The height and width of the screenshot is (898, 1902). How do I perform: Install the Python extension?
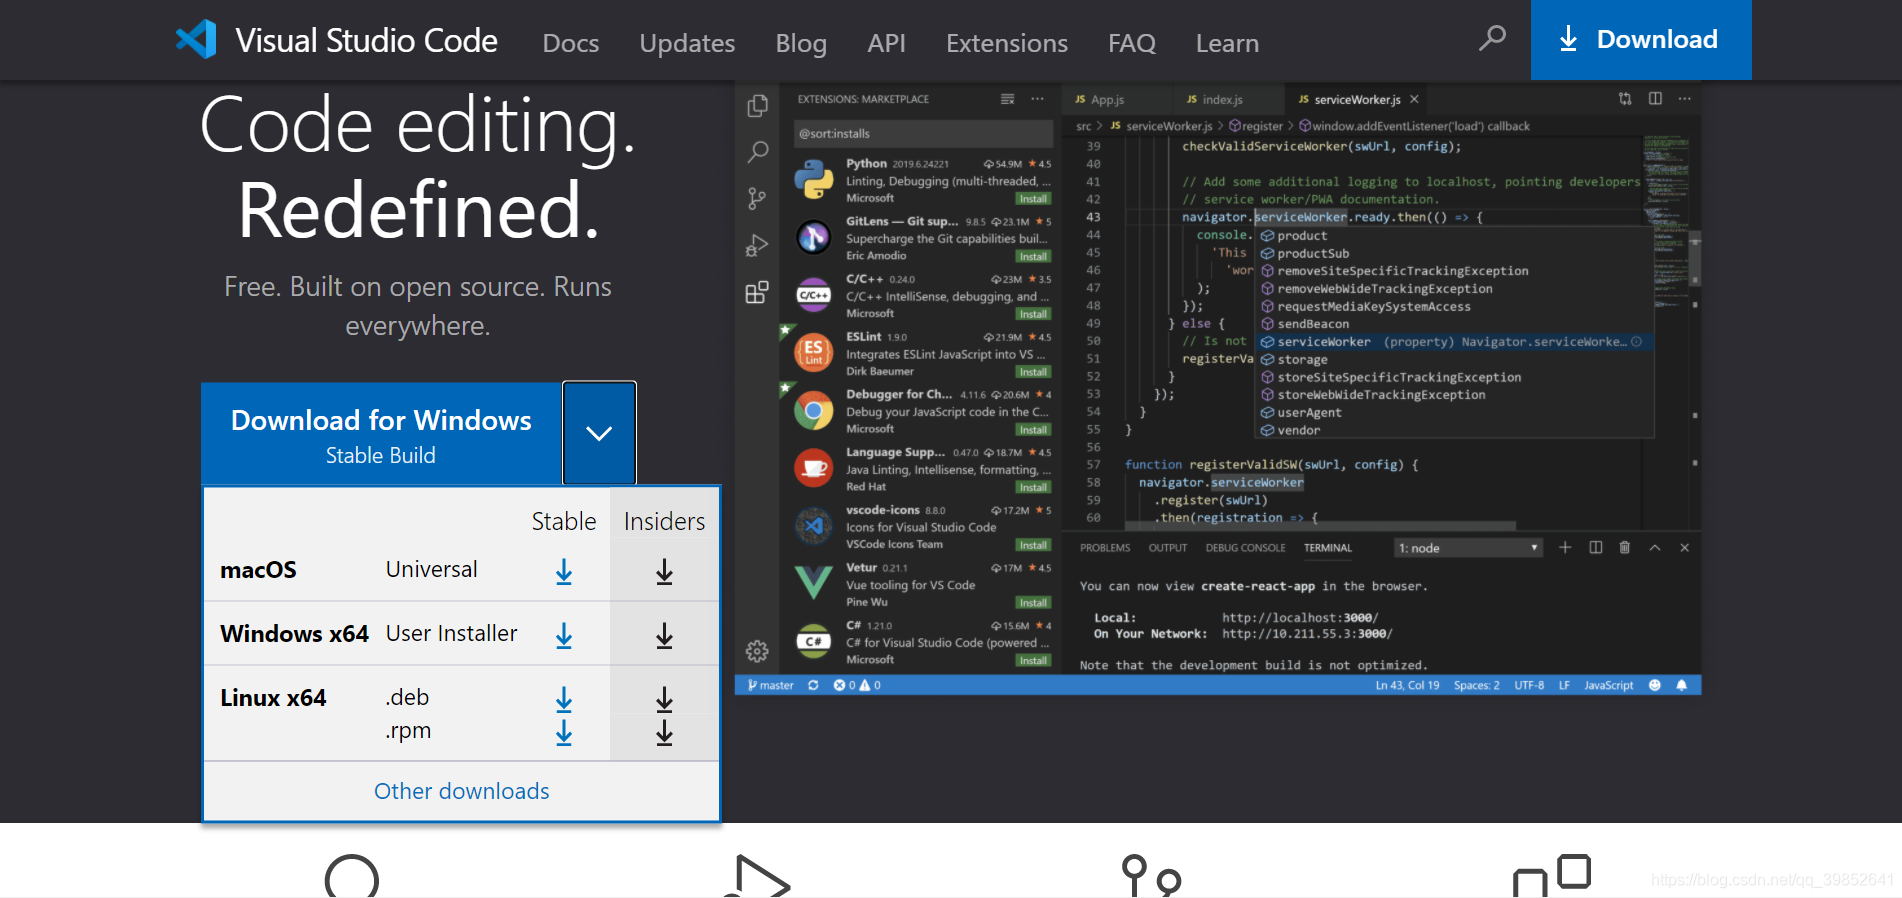(x=1033, y=199)
